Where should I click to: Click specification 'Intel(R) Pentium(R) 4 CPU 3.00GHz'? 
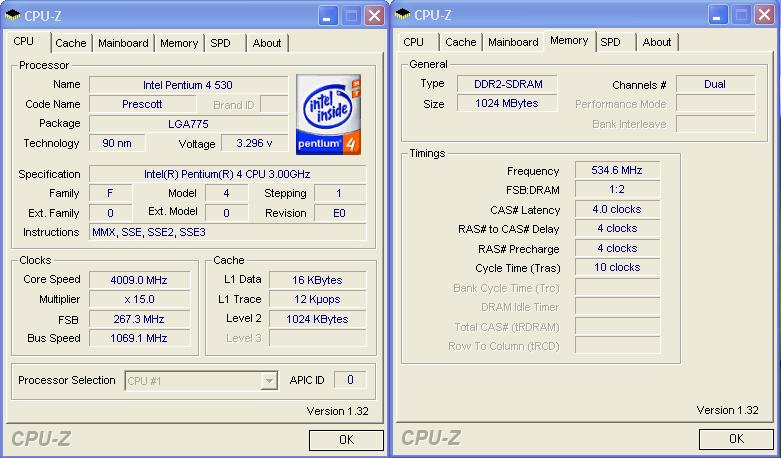(x=228, y=174)
